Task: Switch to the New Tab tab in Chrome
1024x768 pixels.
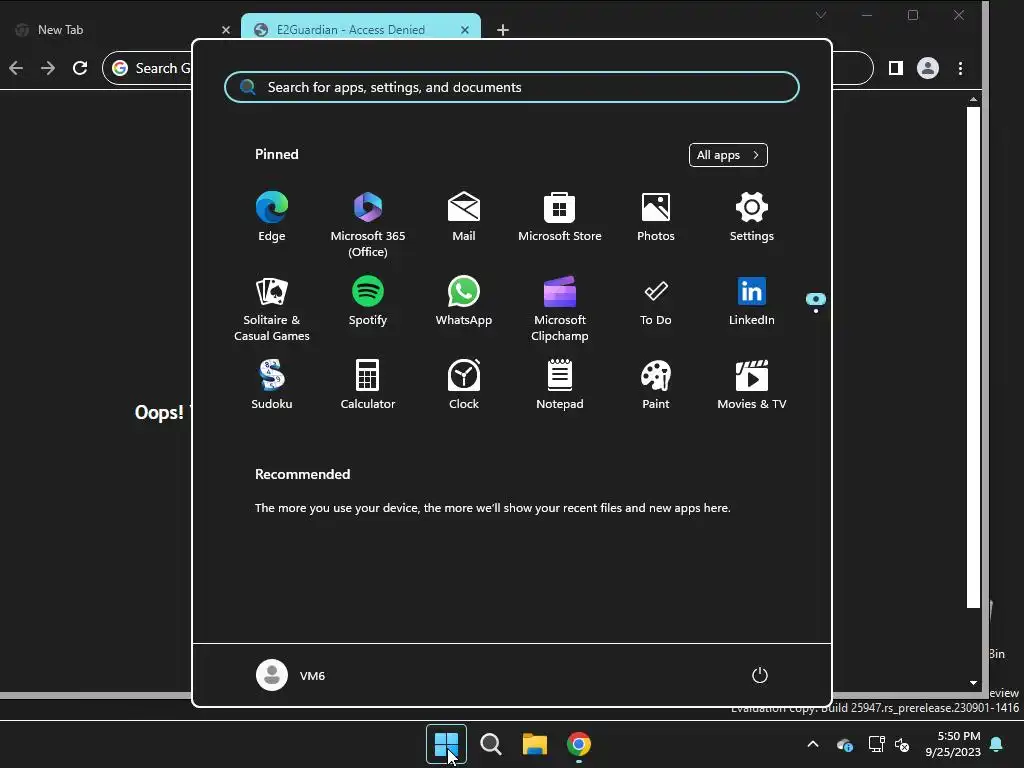Action: (118, 29)
